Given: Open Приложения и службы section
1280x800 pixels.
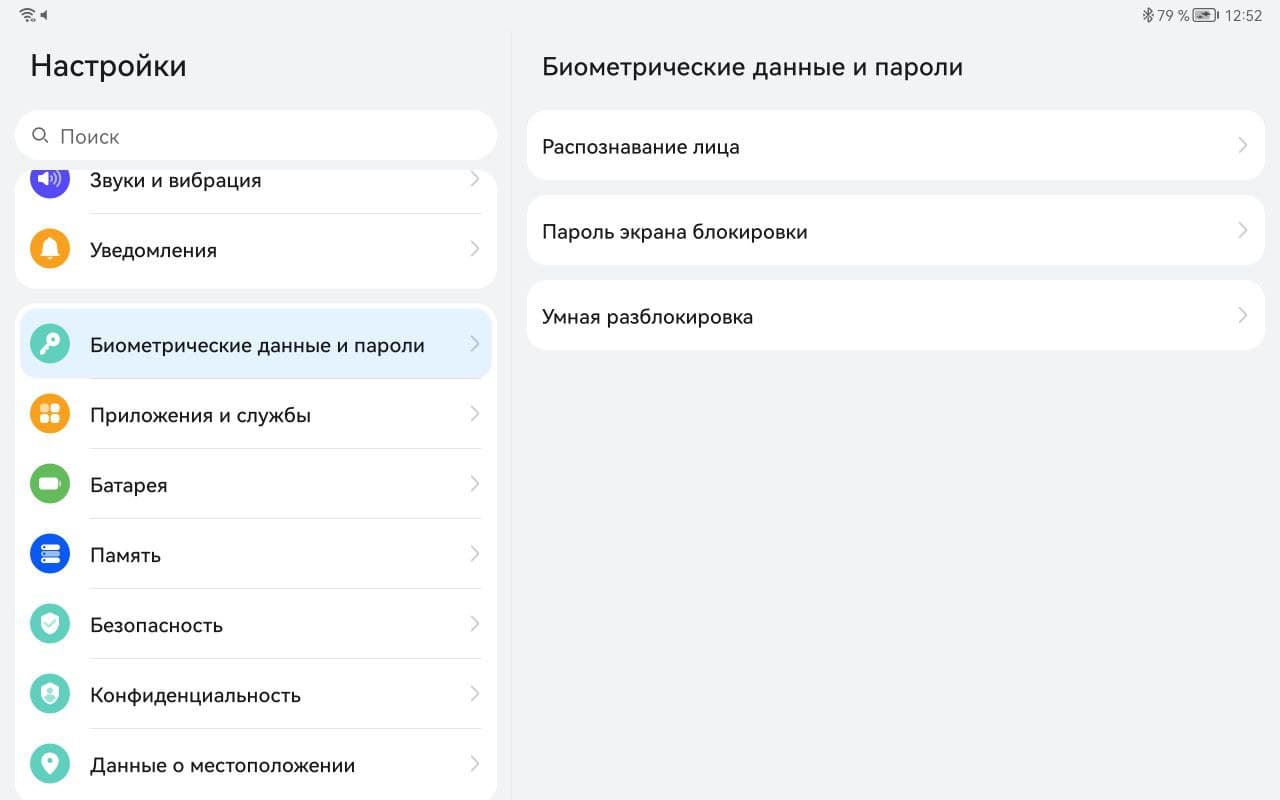Looking at the screenshot, I should (200, 415).
